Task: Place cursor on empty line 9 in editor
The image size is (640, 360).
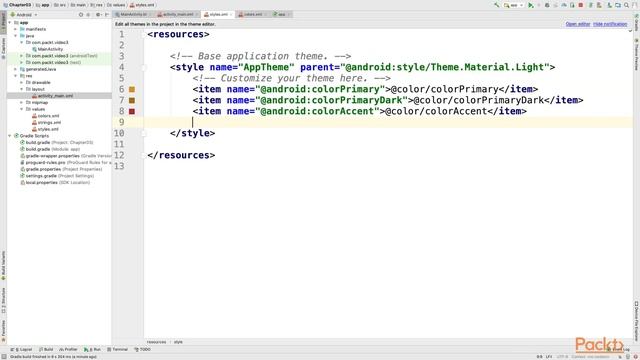Action: [x=388, y=122]
